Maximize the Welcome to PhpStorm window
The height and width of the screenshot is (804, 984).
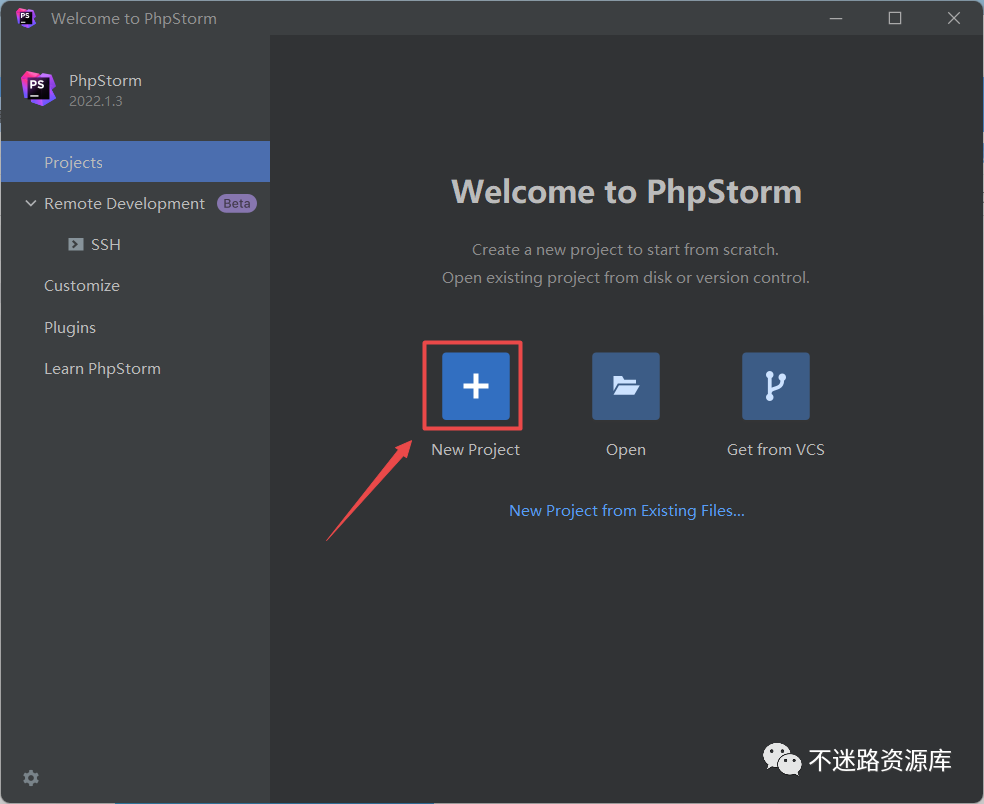pos(895,18)
